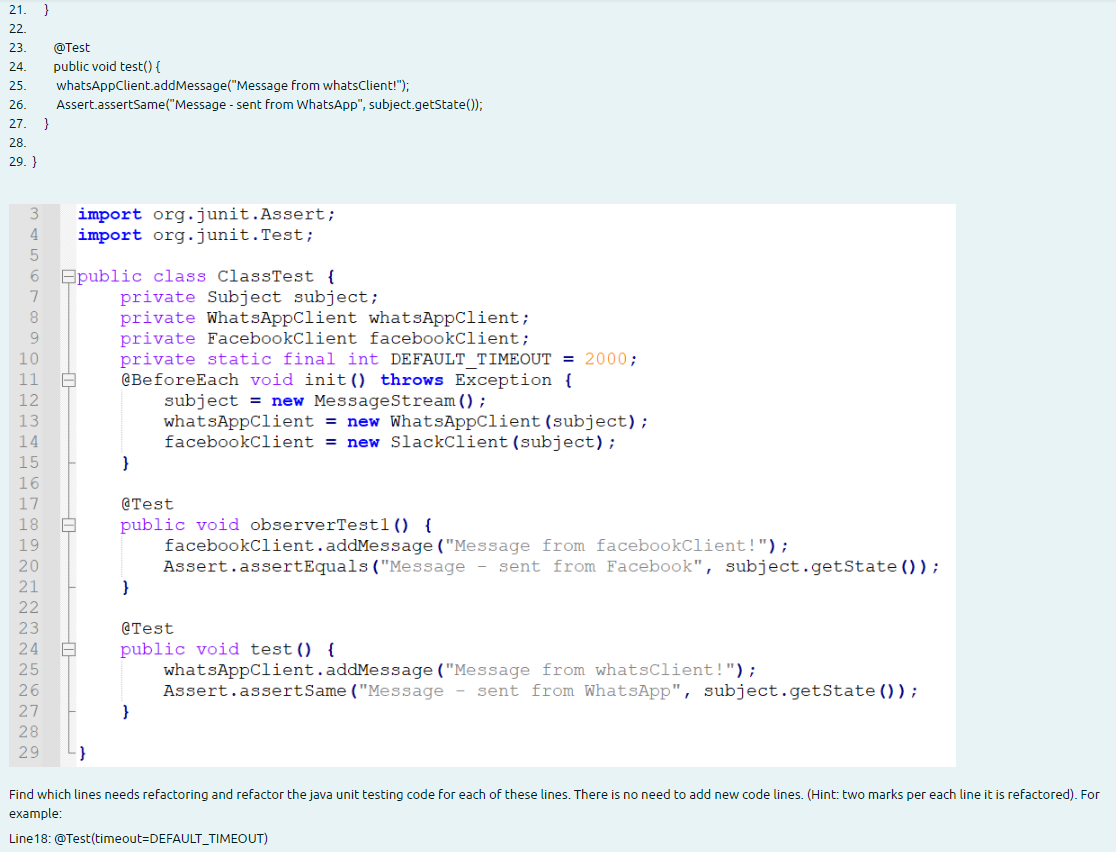Collapse the ClassTest class fold marker
The width and height of the screenshot is (1116, 852).
(68, 276)
